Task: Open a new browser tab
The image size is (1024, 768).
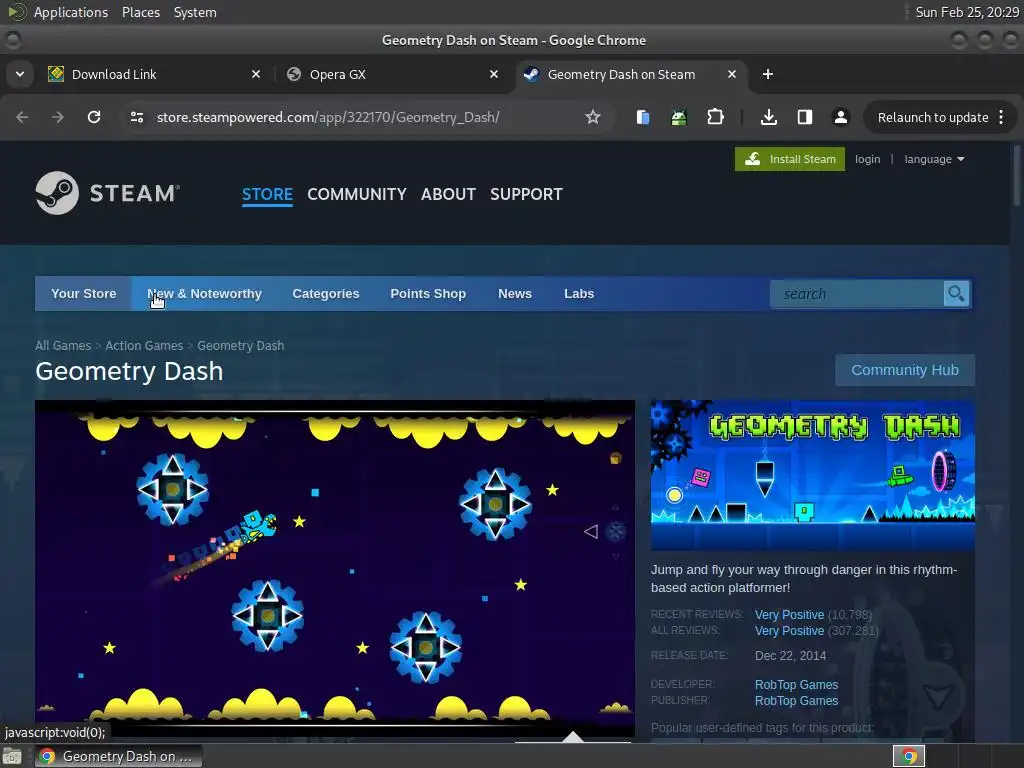Action: (x=768, y=74)
